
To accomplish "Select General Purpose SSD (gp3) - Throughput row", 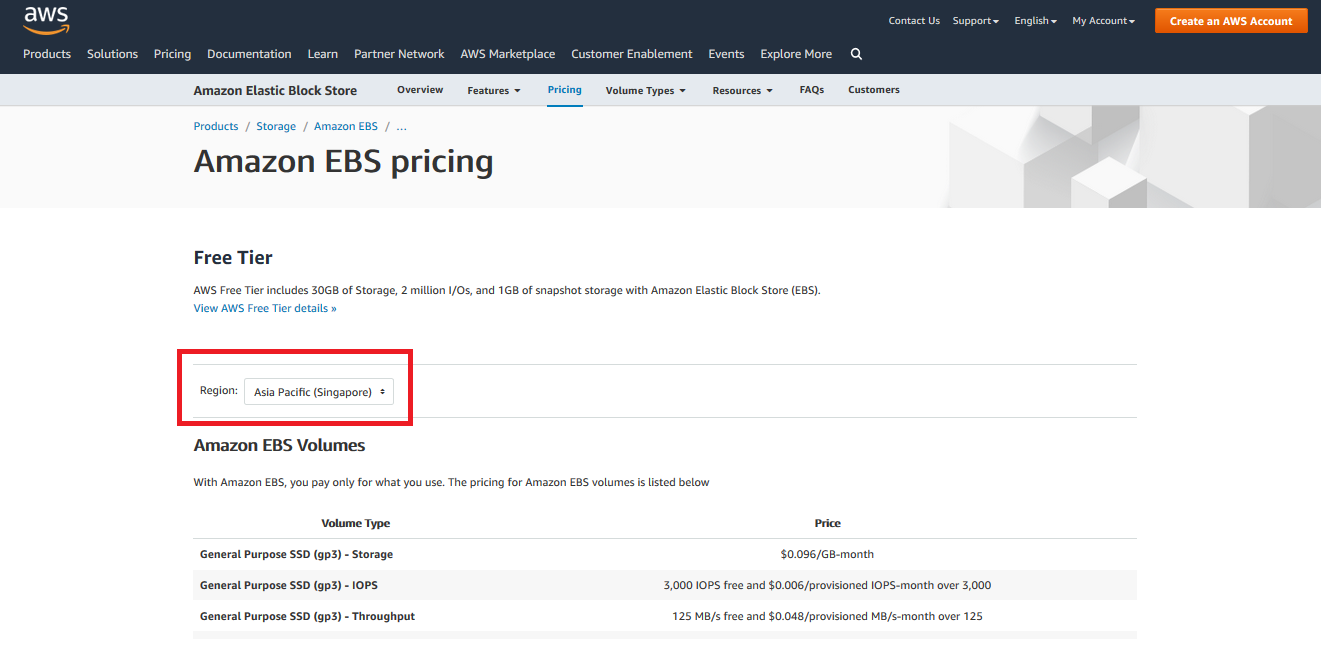I will (665, 616).
